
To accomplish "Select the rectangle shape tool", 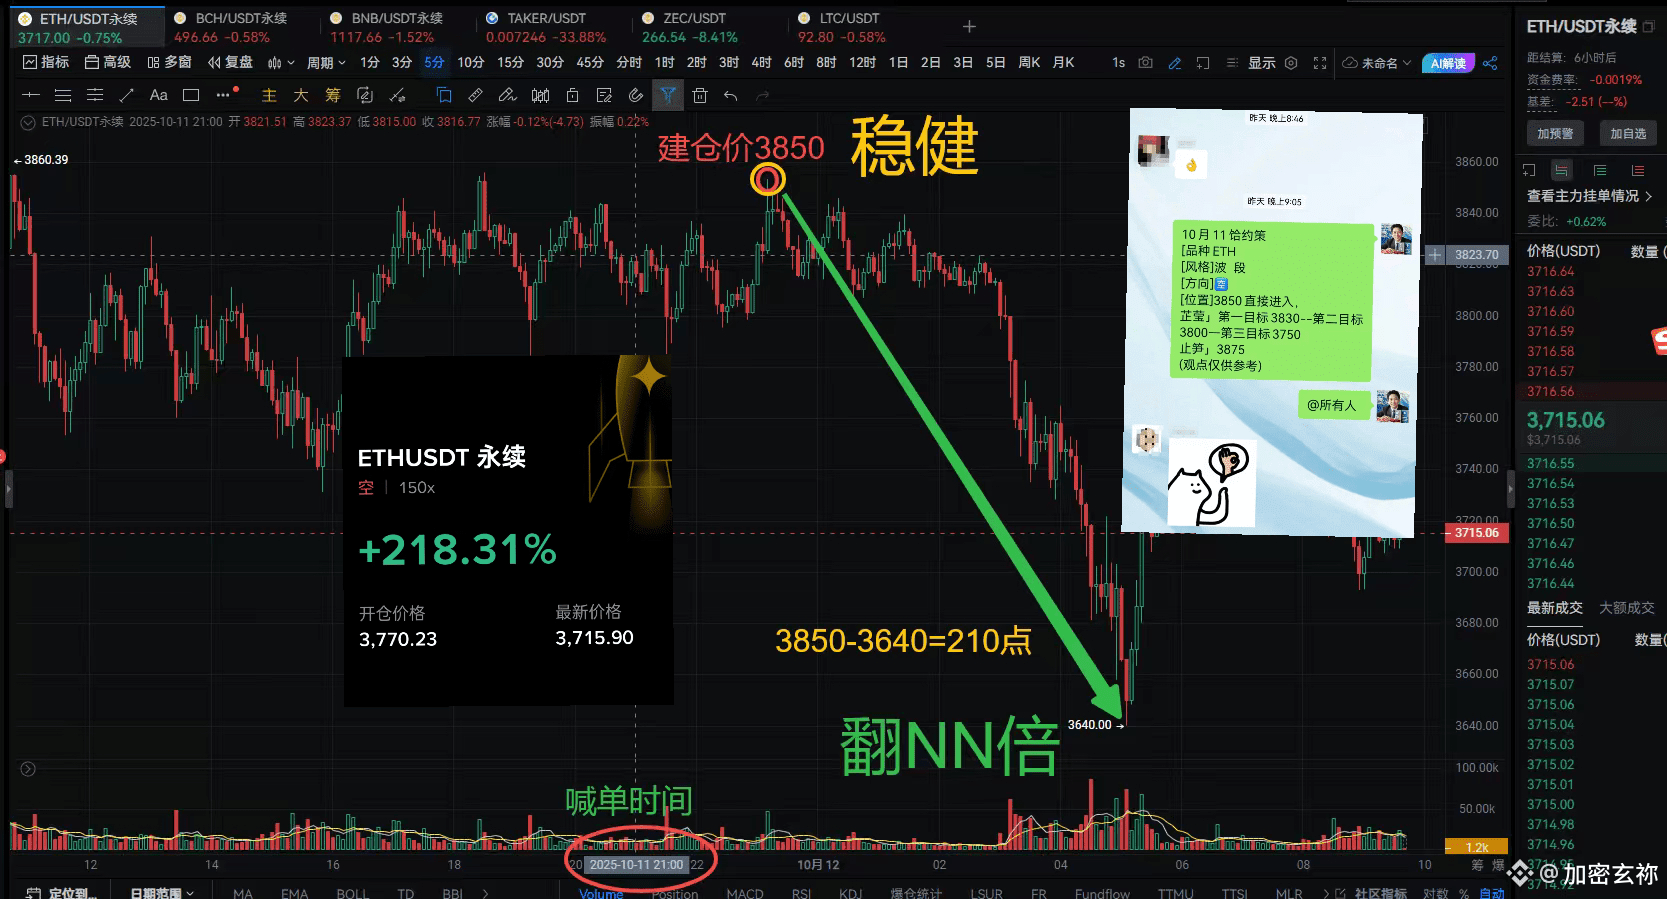I will click(191, 95).
